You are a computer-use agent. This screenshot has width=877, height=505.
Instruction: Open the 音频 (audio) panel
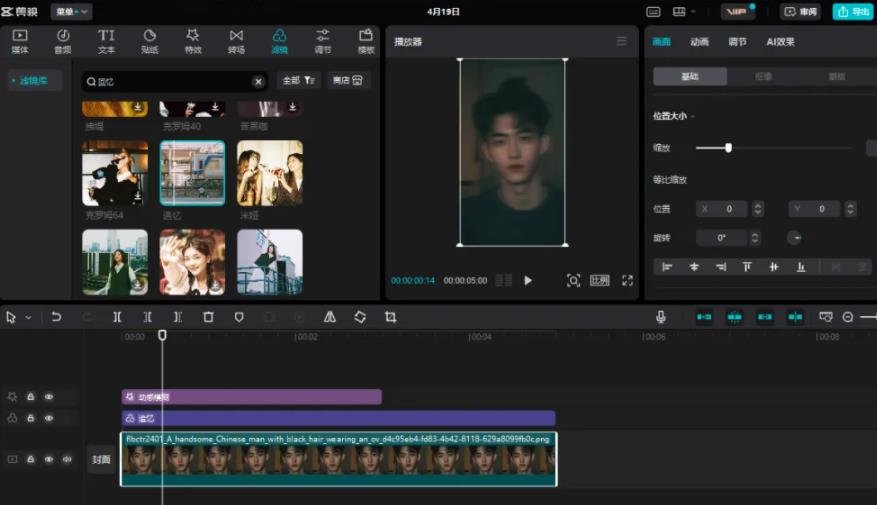tap(63, 41)
